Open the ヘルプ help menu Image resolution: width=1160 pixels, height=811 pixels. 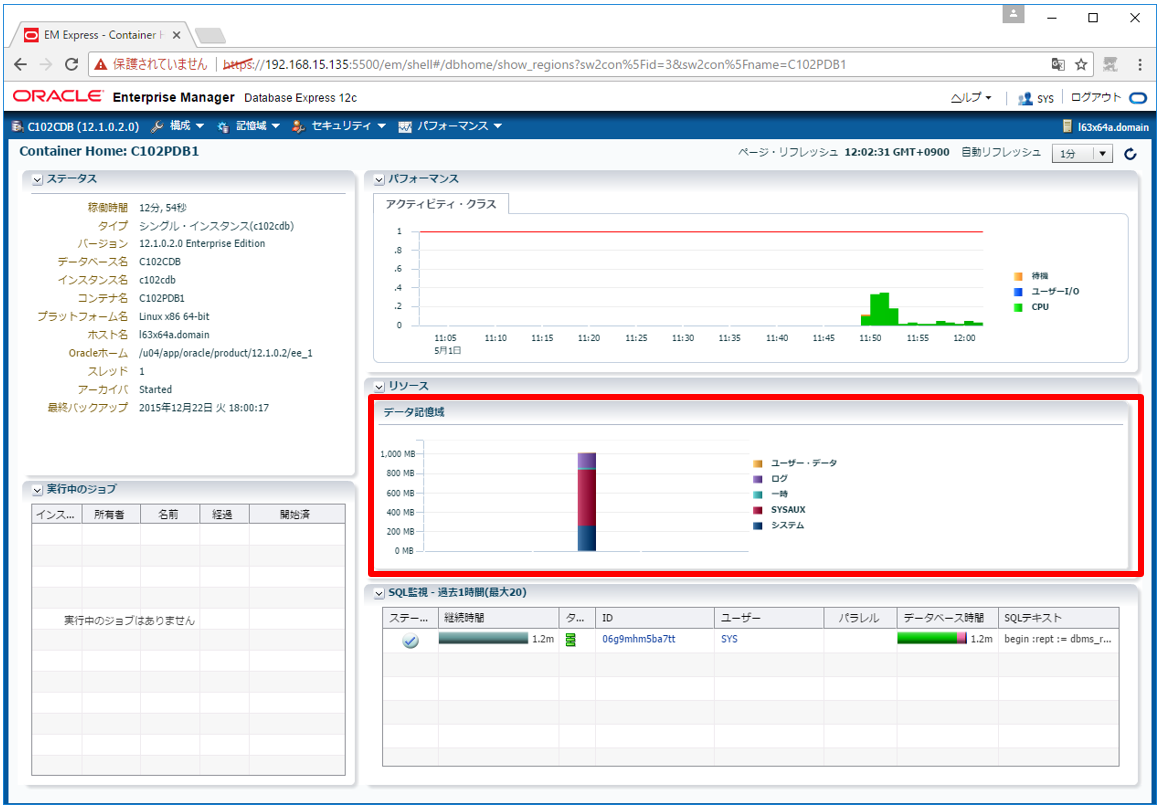(971, 98)
